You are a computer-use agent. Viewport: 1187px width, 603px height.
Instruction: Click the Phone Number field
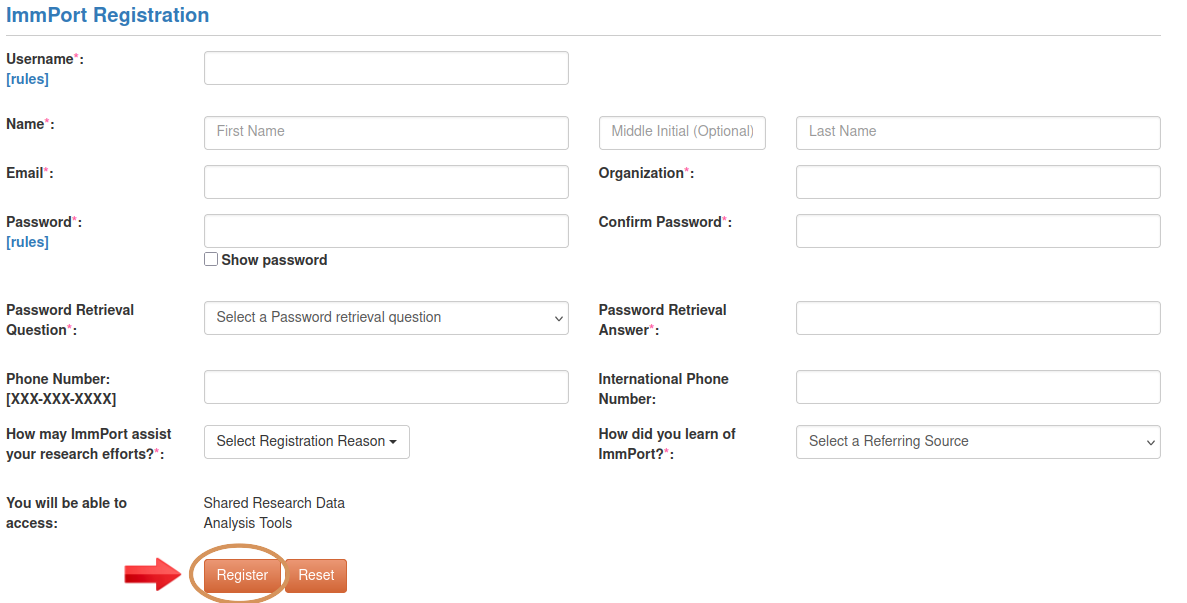coord(386,387)
